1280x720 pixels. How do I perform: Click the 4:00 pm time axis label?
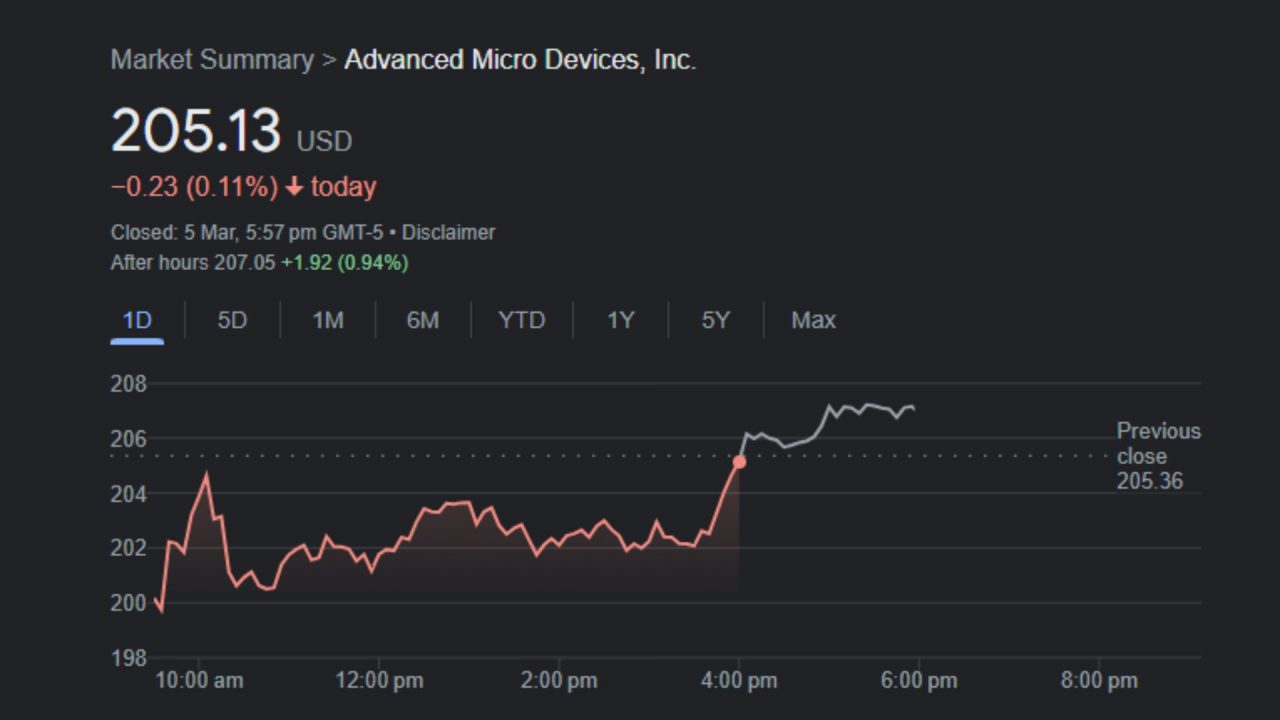pyautogui.click(x=739, y=681)
